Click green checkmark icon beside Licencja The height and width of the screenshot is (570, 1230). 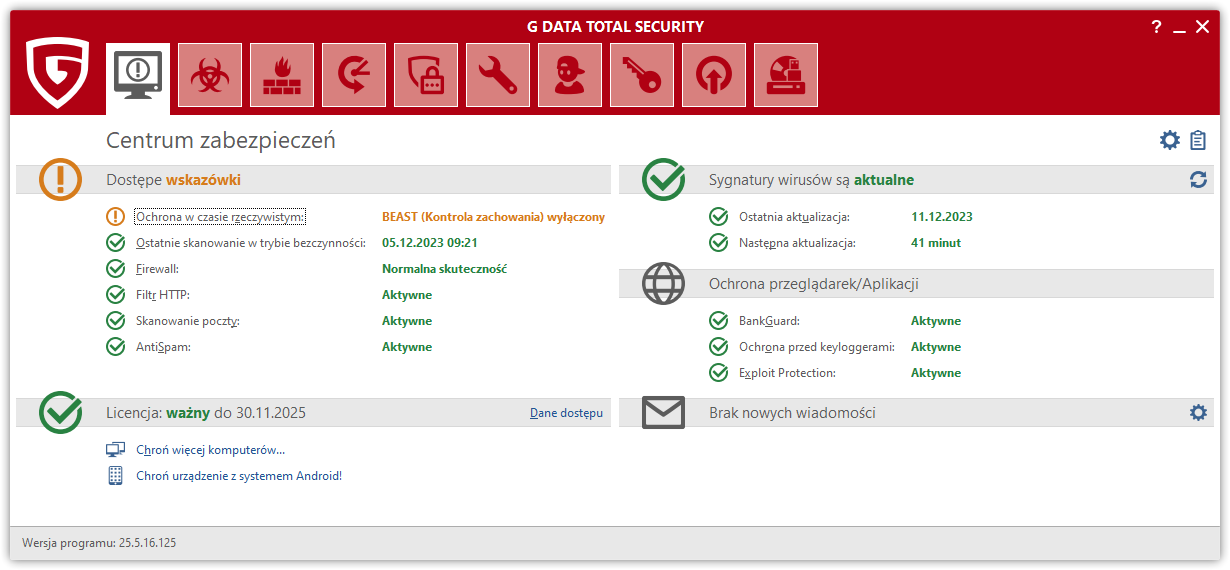pos(61,412)
